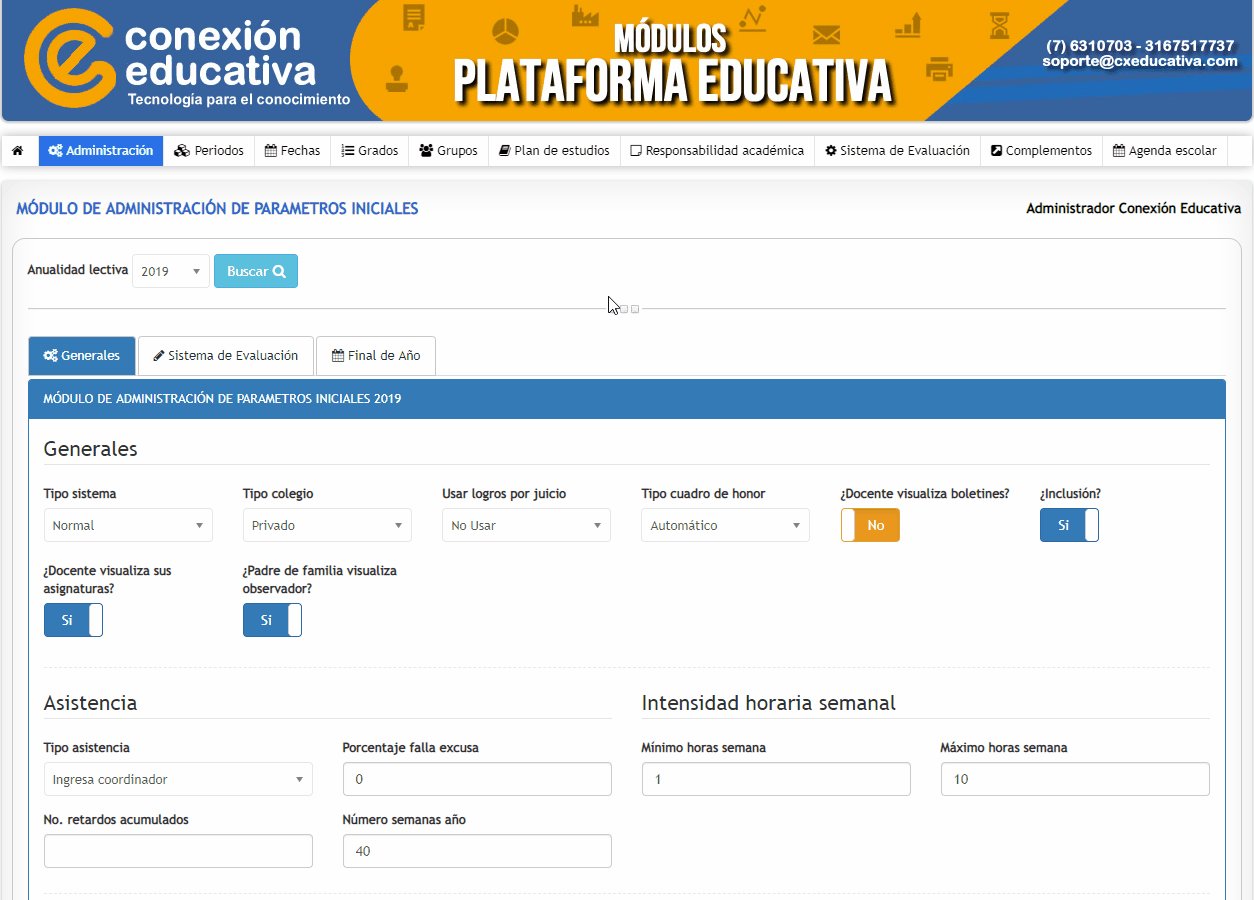Open the Fechas calendar menu item
Viewport: 1254px width, 900px height.
coord(292,151)
